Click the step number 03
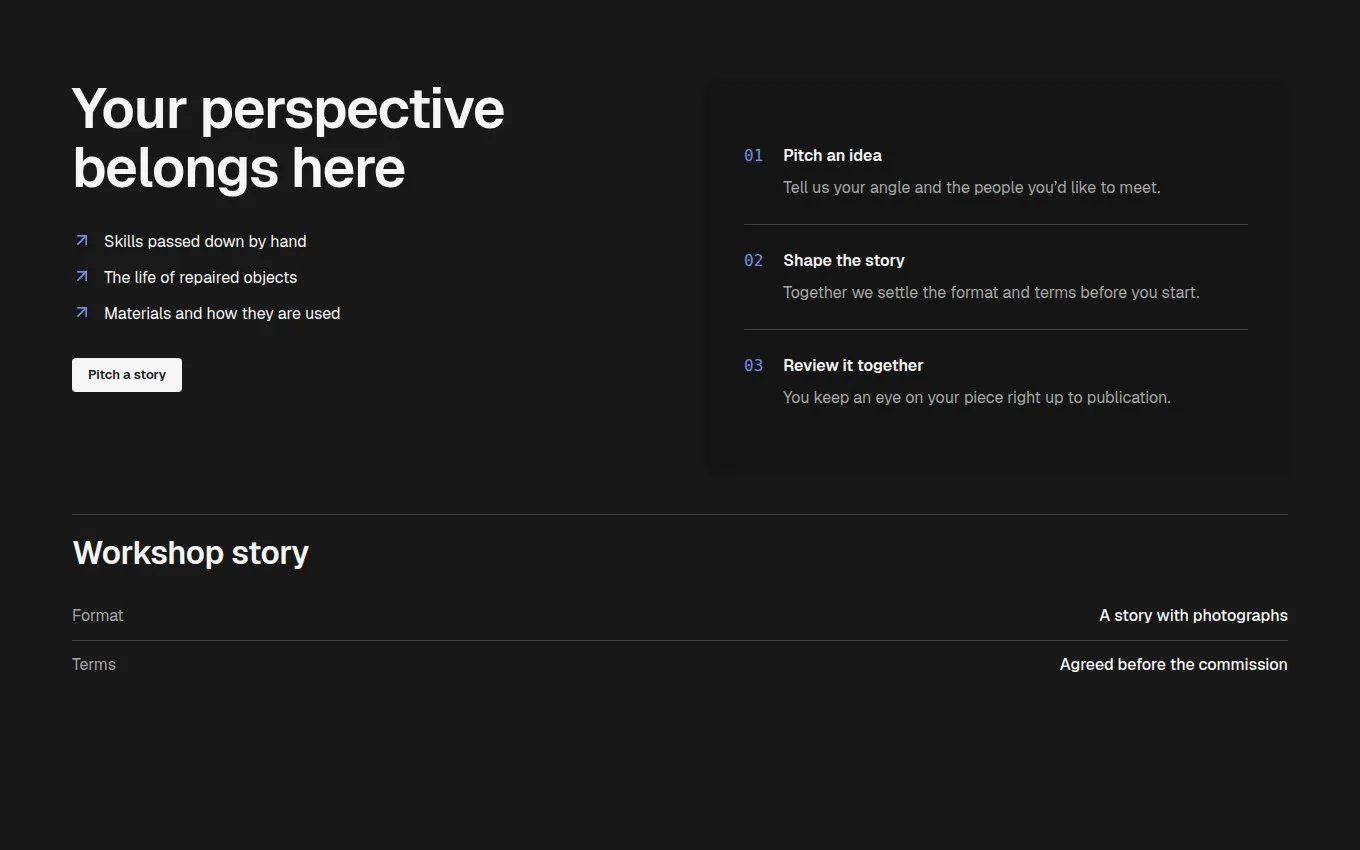The width and height of the screenshot is (1360, 850). (x=753, y=365)
